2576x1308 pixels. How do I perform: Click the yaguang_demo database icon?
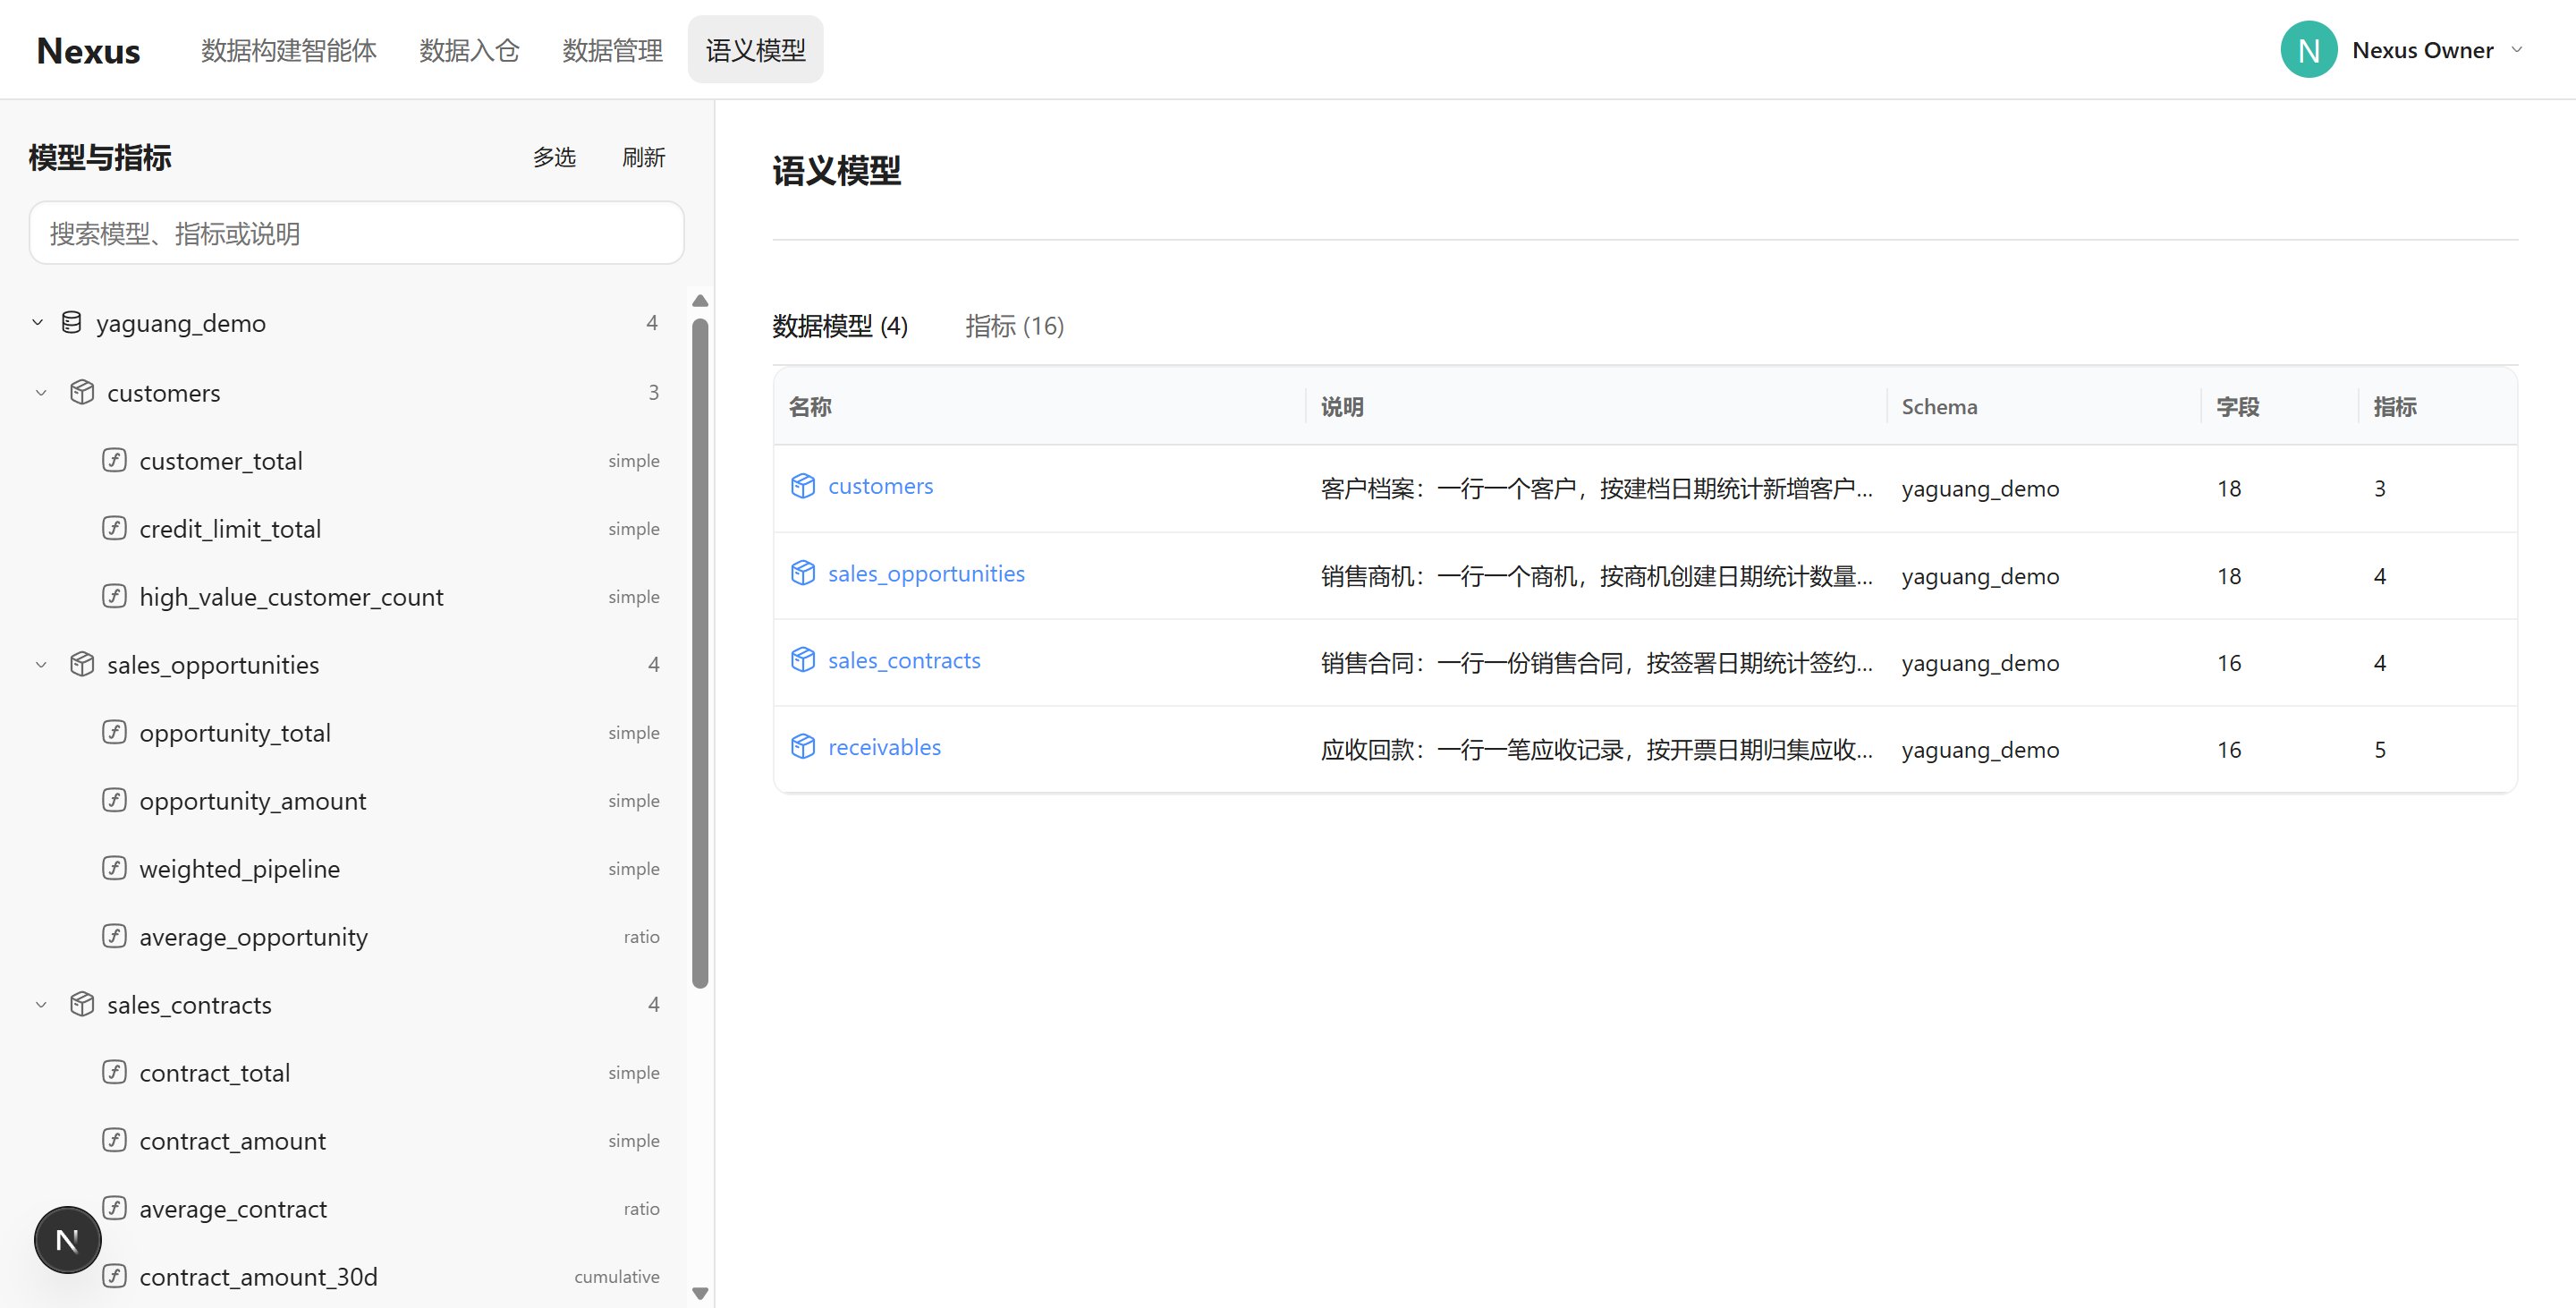pos(71,322)
